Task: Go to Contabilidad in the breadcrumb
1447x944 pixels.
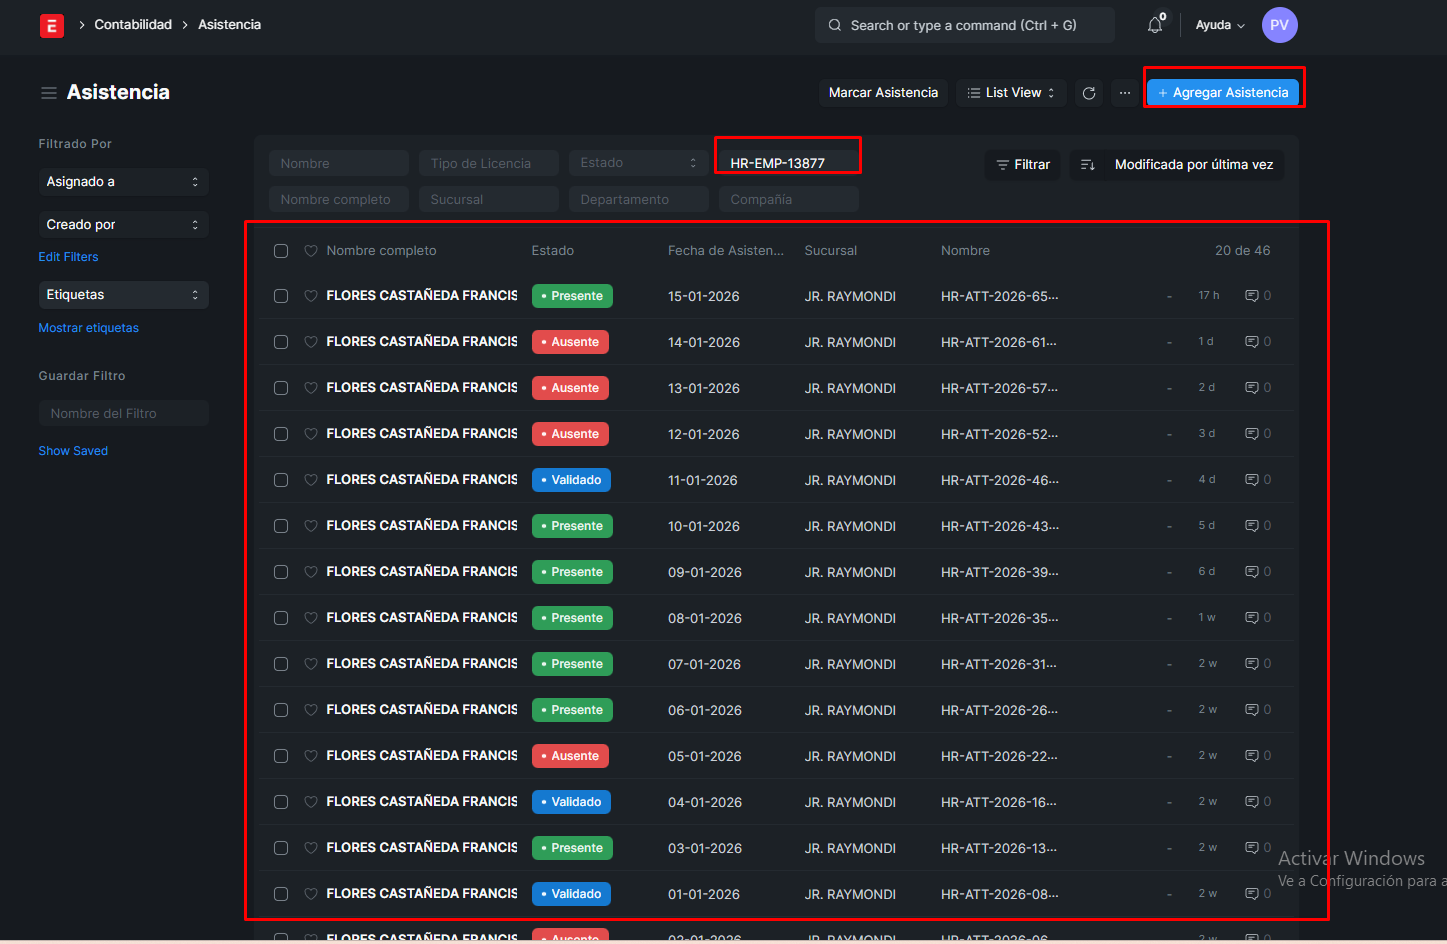Action: click(x=133, y=25)
